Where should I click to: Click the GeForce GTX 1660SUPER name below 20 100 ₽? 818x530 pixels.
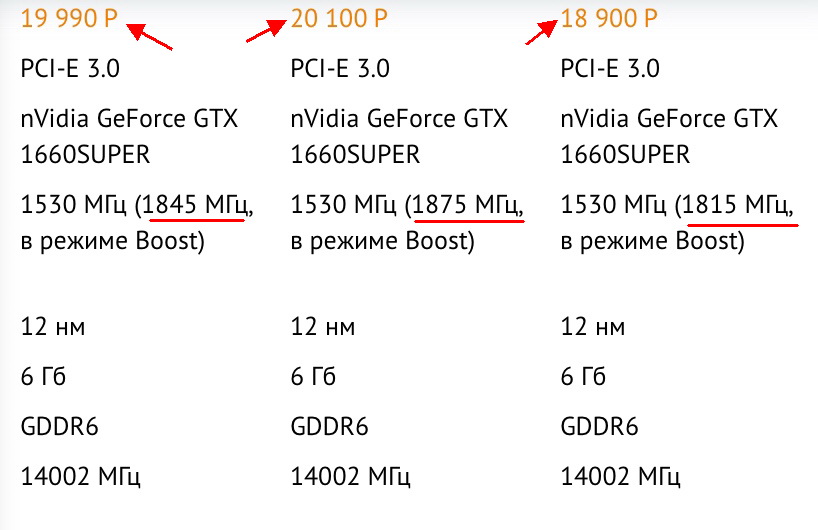click(399, 137)
